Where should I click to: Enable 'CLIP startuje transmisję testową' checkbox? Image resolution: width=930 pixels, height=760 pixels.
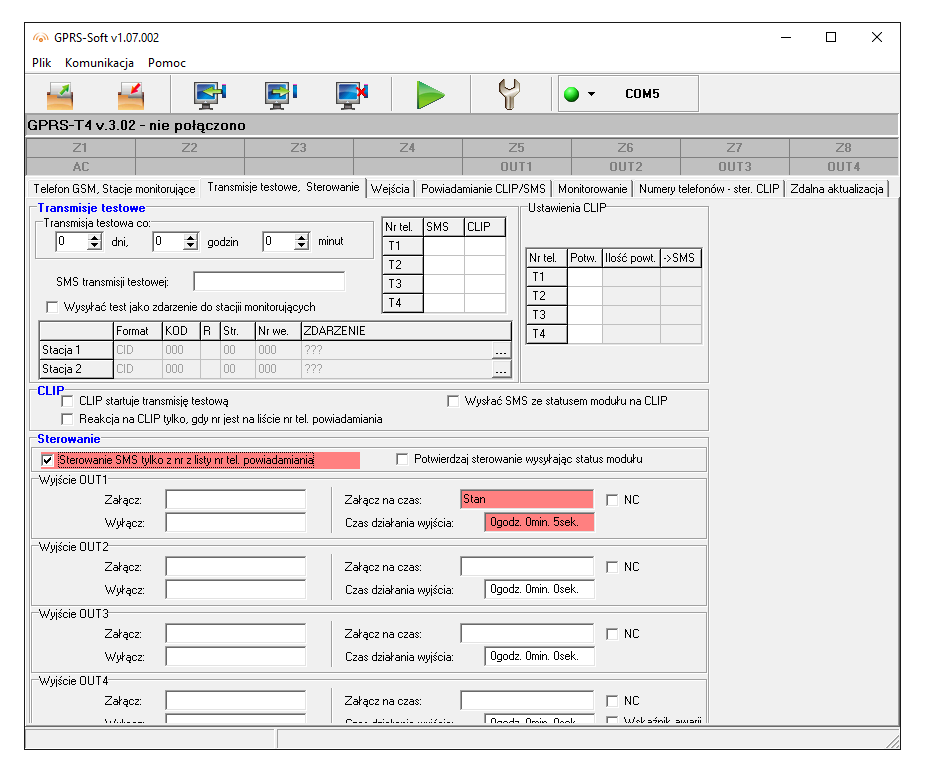pyautogui.click(x=68, y=401)
